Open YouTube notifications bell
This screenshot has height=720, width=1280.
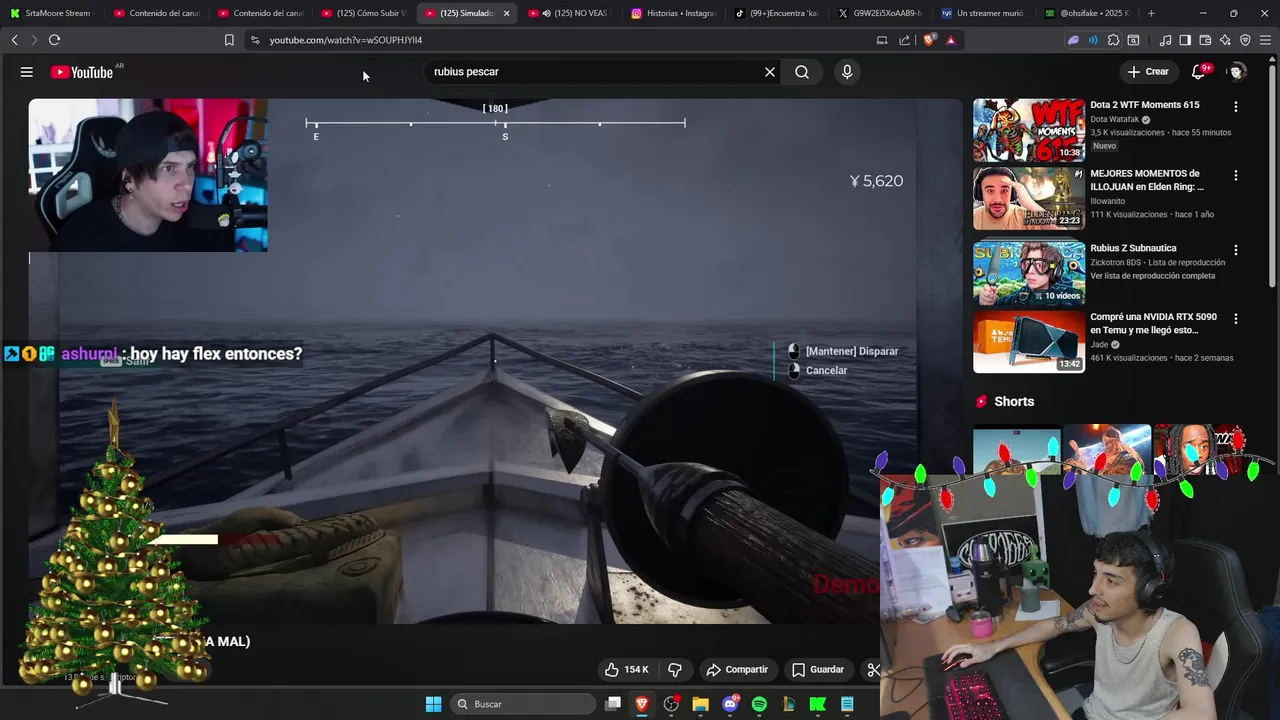(1198, 72)
